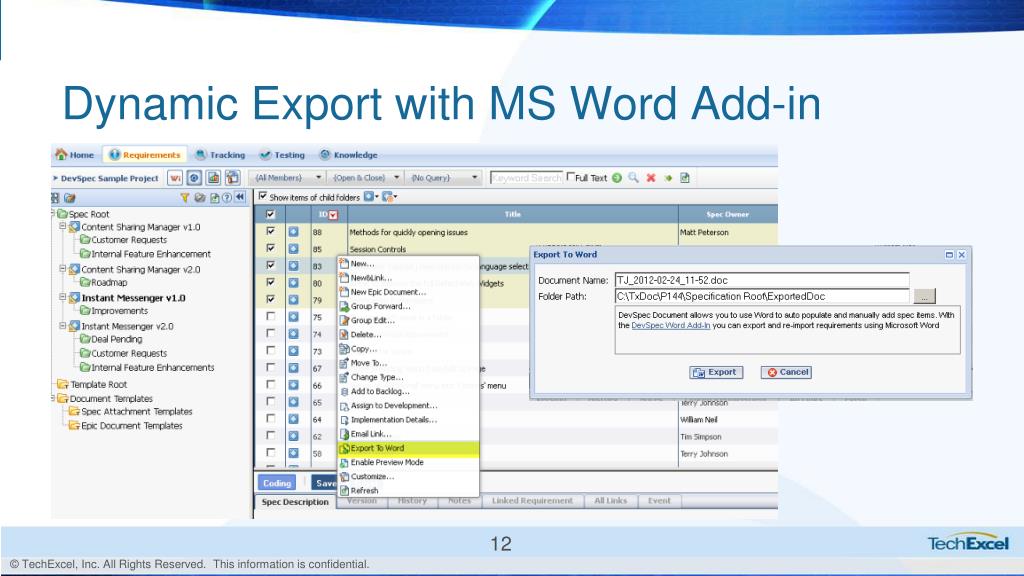The image size is (1024, 576).
Task: Check the checkbox for row 75
Action: coord(270,316)
